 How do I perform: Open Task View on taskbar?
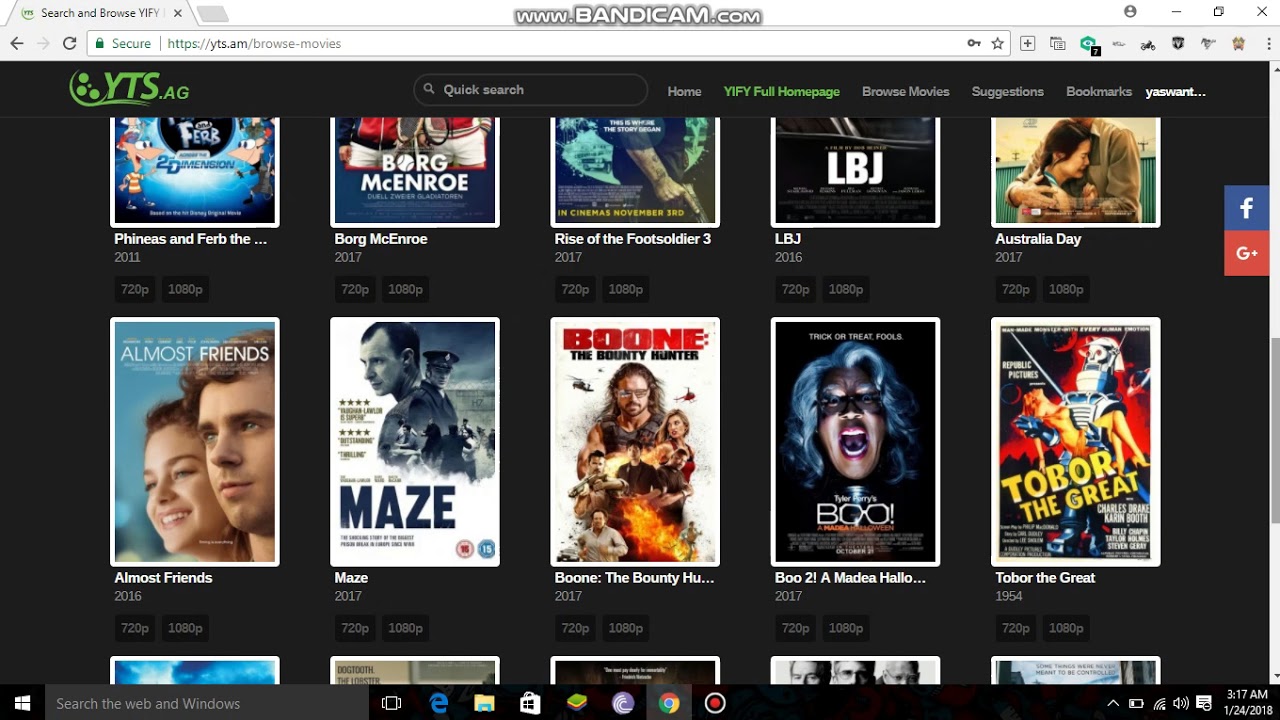pos(391,703)
